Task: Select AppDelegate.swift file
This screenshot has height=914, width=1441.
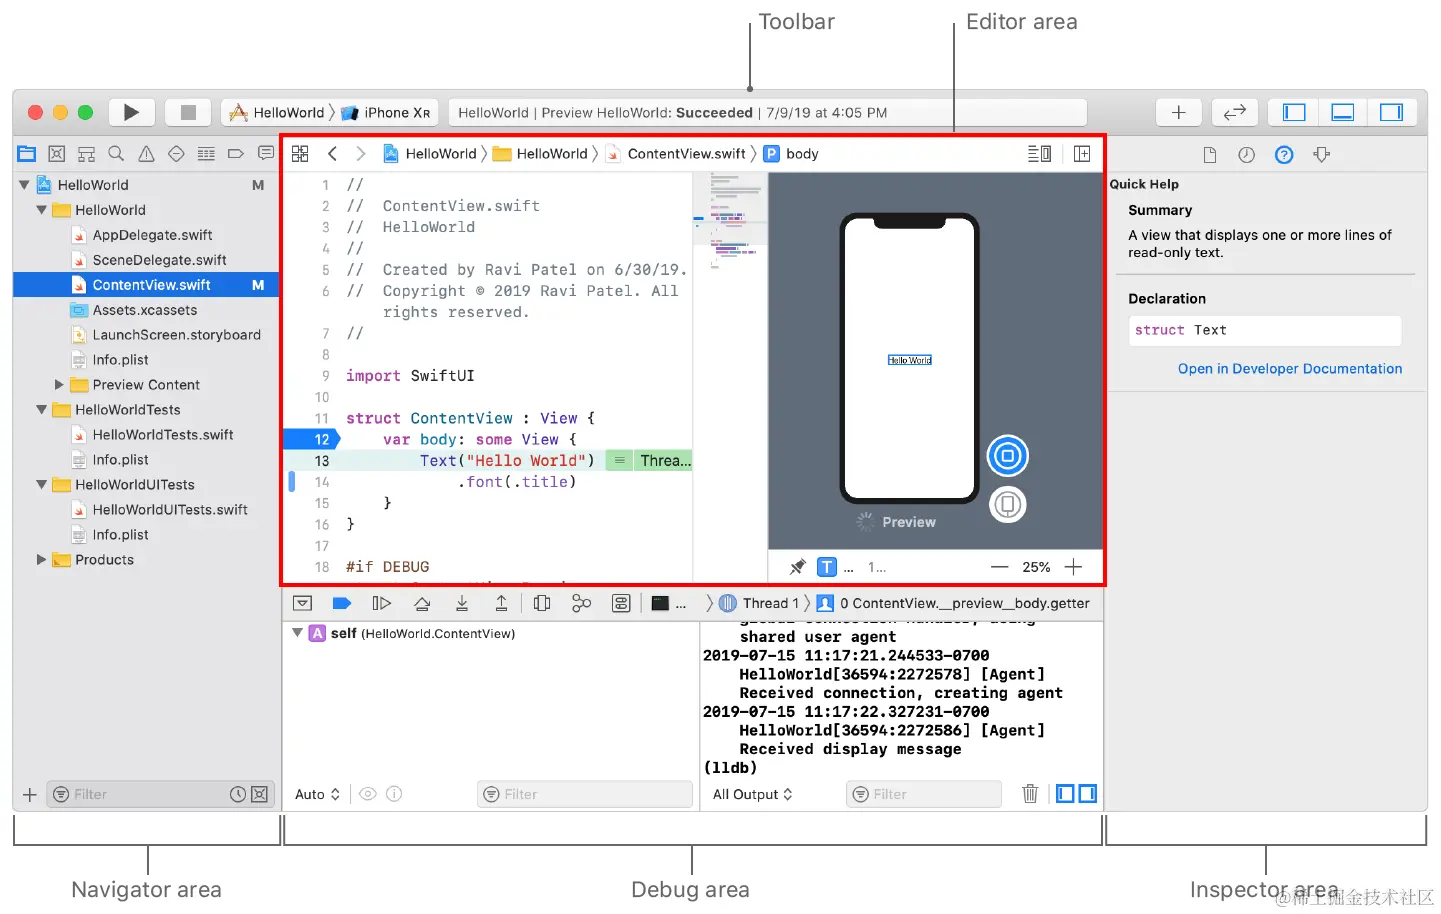Action: pyautogui.click(x=152, y=235)
